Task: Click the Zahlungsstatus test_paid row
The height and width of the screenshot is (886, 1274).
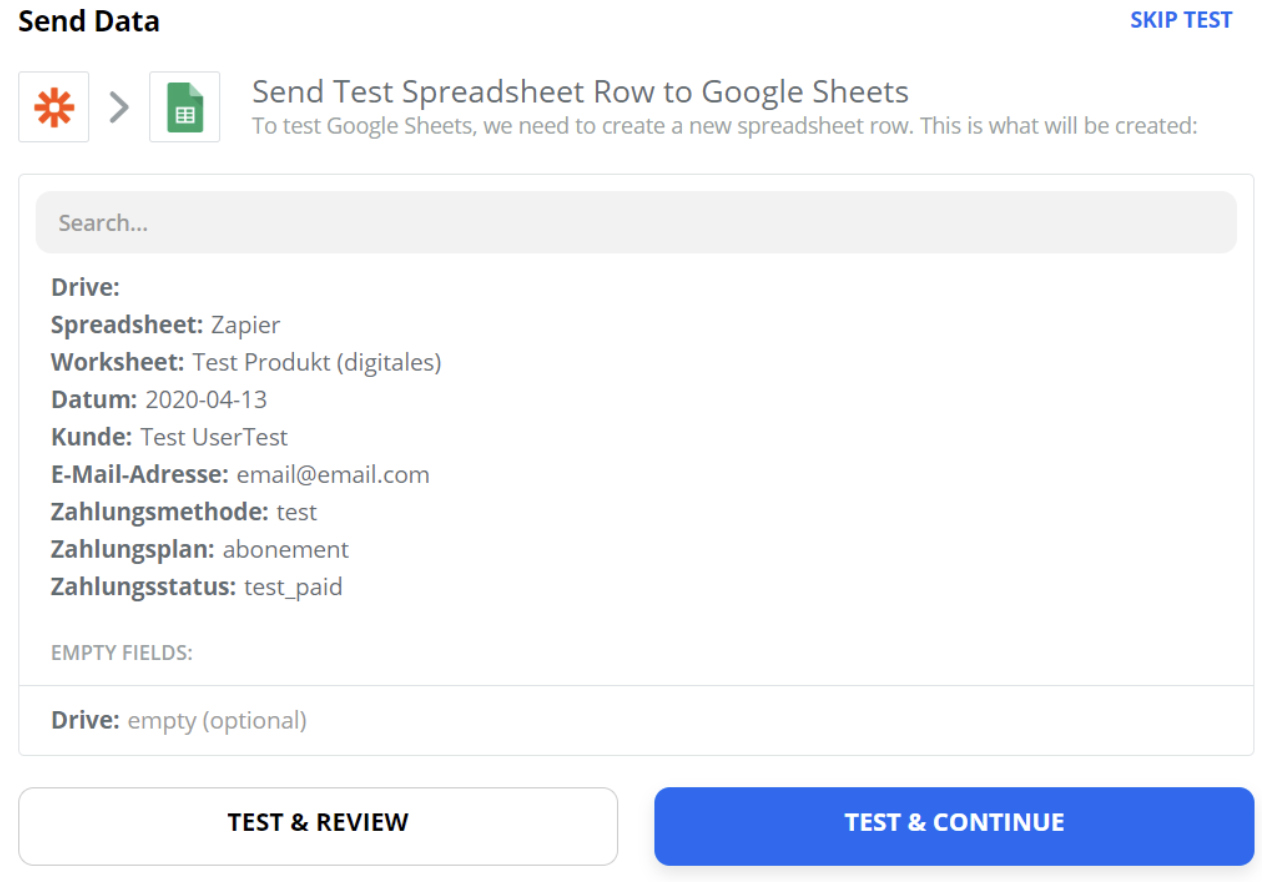Action: (x=197, y=587)
